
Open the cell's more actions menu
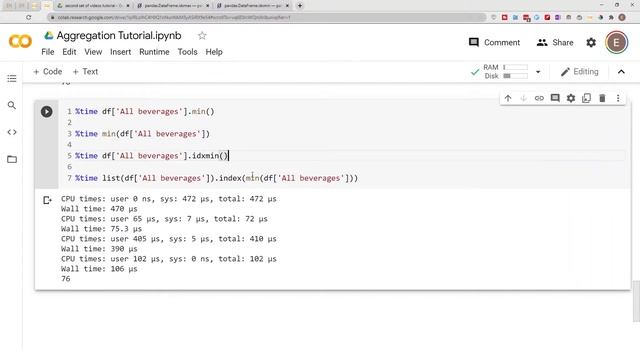pyautogui.click(x=618, y=98)
